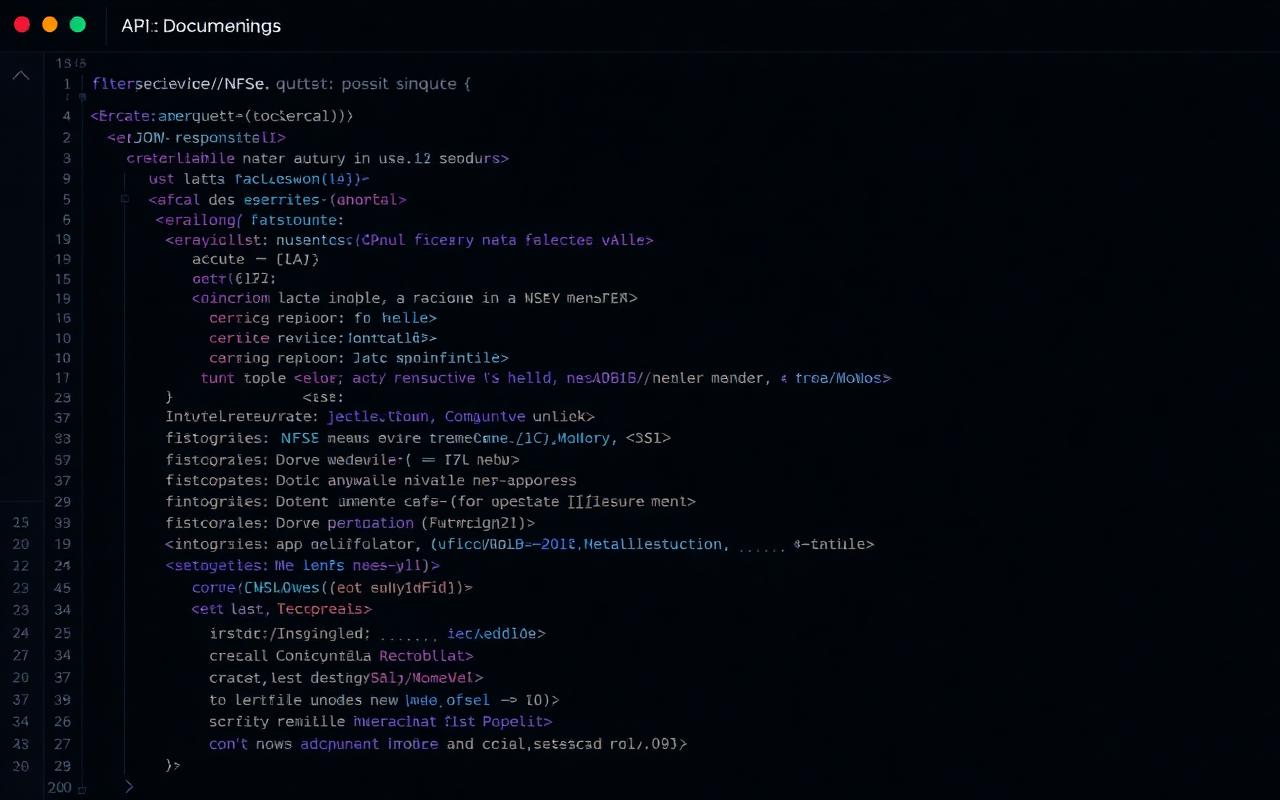Click the '<ett last, Tecopreals>' line

tap(281, 609)
